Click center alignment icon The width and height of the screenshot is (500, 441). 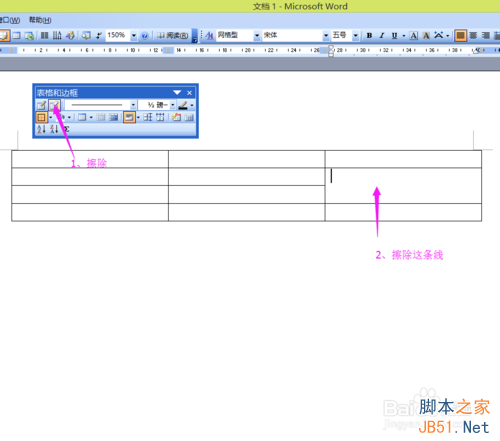473,35
